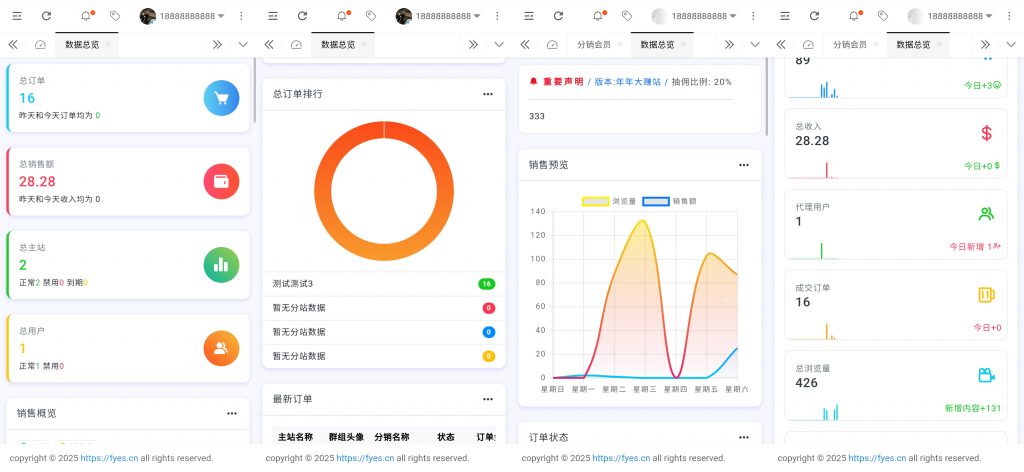Click the blue shopping cart icon on 总订单 card
Screen dimensions: 1024x472
[x=221, y=98]
